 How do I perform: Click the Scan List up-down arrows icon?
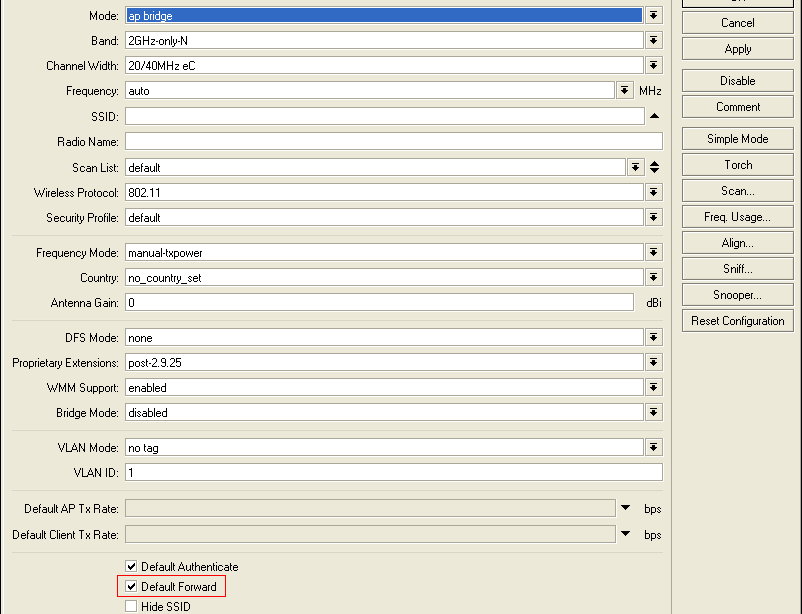pos(654,167)
